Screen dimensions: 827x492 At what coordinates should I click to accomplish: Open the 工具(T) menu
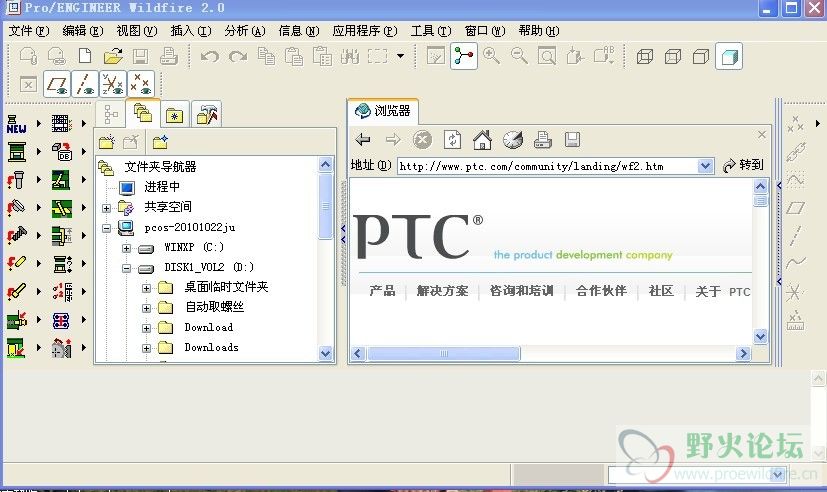431,31
